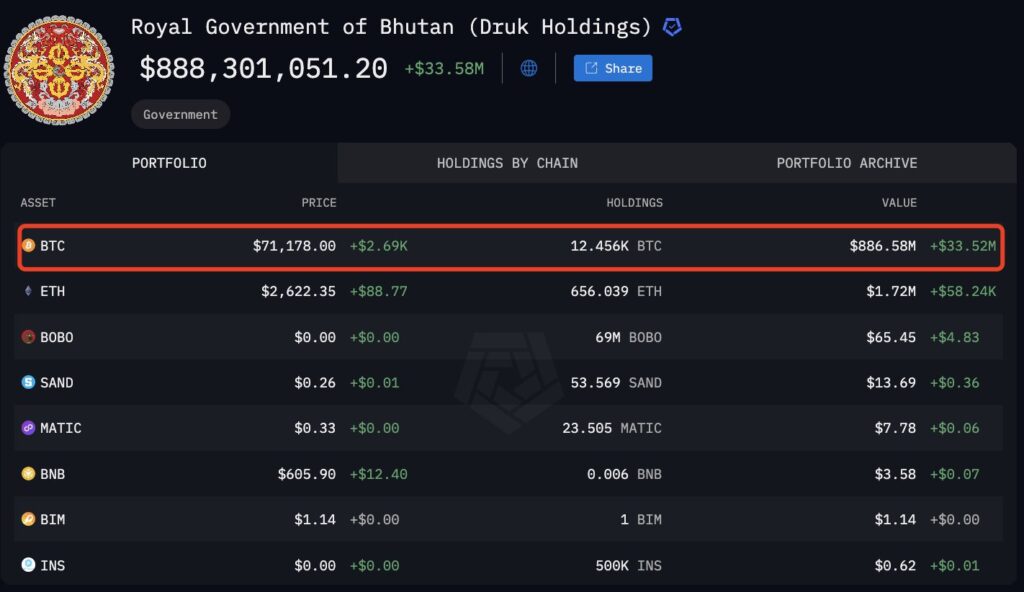Viewport: 1024px width, 592px height.
Task: Click the SAND token icon
Action: click(x=29, y=382)
